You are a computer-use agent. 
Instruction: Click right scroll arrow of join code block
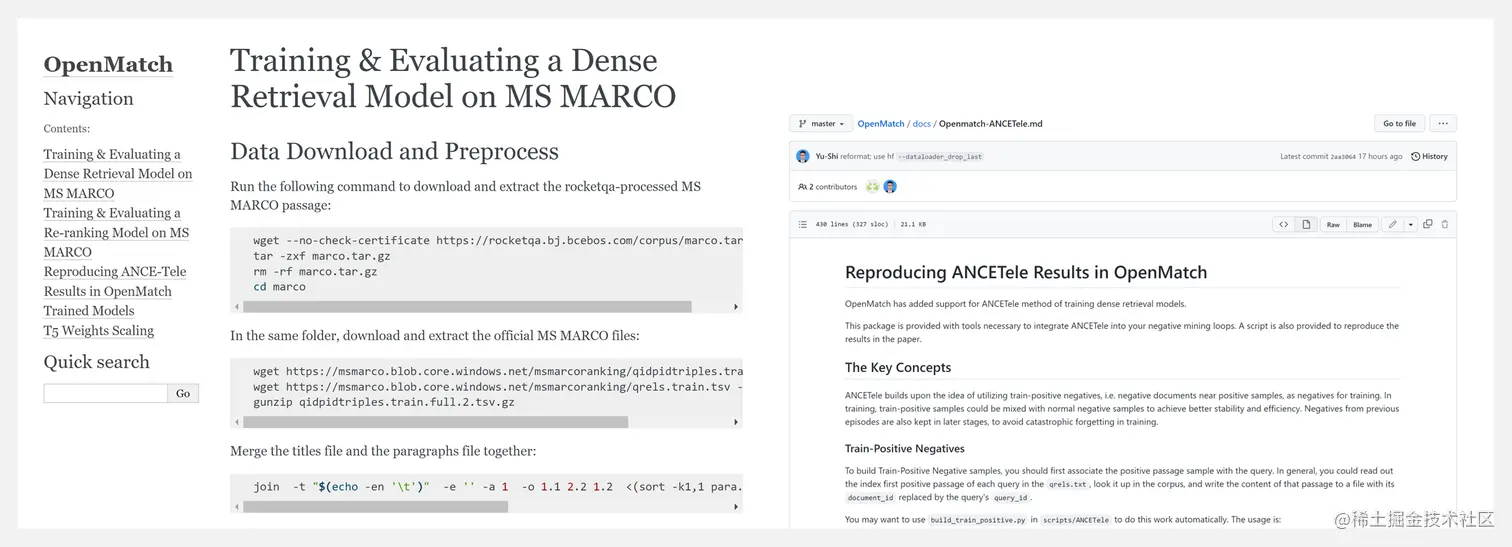click(x=736, y=507)
